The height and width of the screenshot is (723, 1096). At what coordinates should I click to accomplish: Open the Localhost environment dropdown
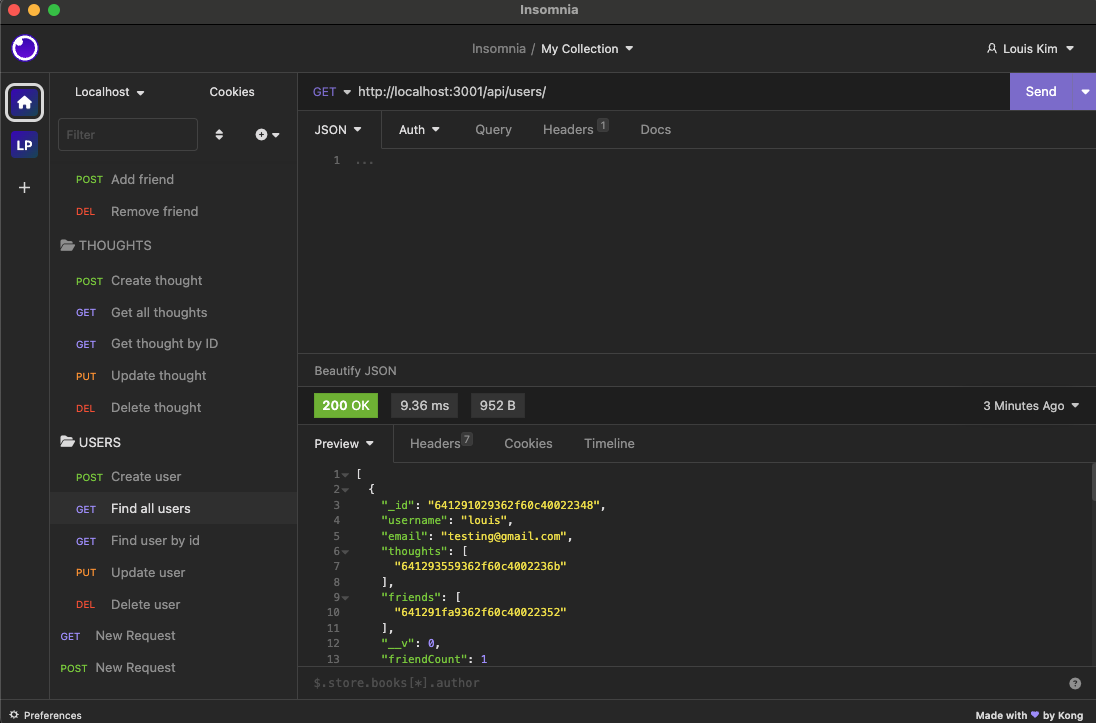pyautogui.click(x=108, y=91)
